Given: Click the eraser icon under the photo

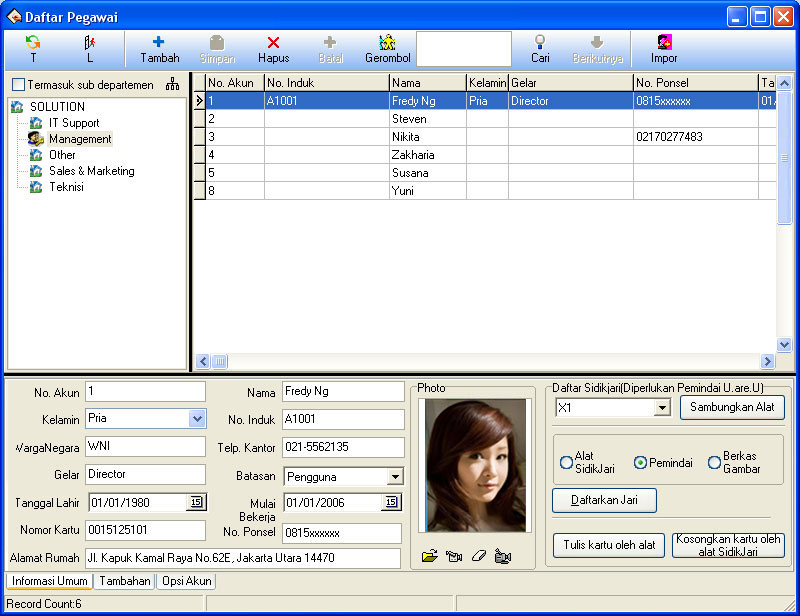Looking at the screenshot, I should tap(479, 556).
